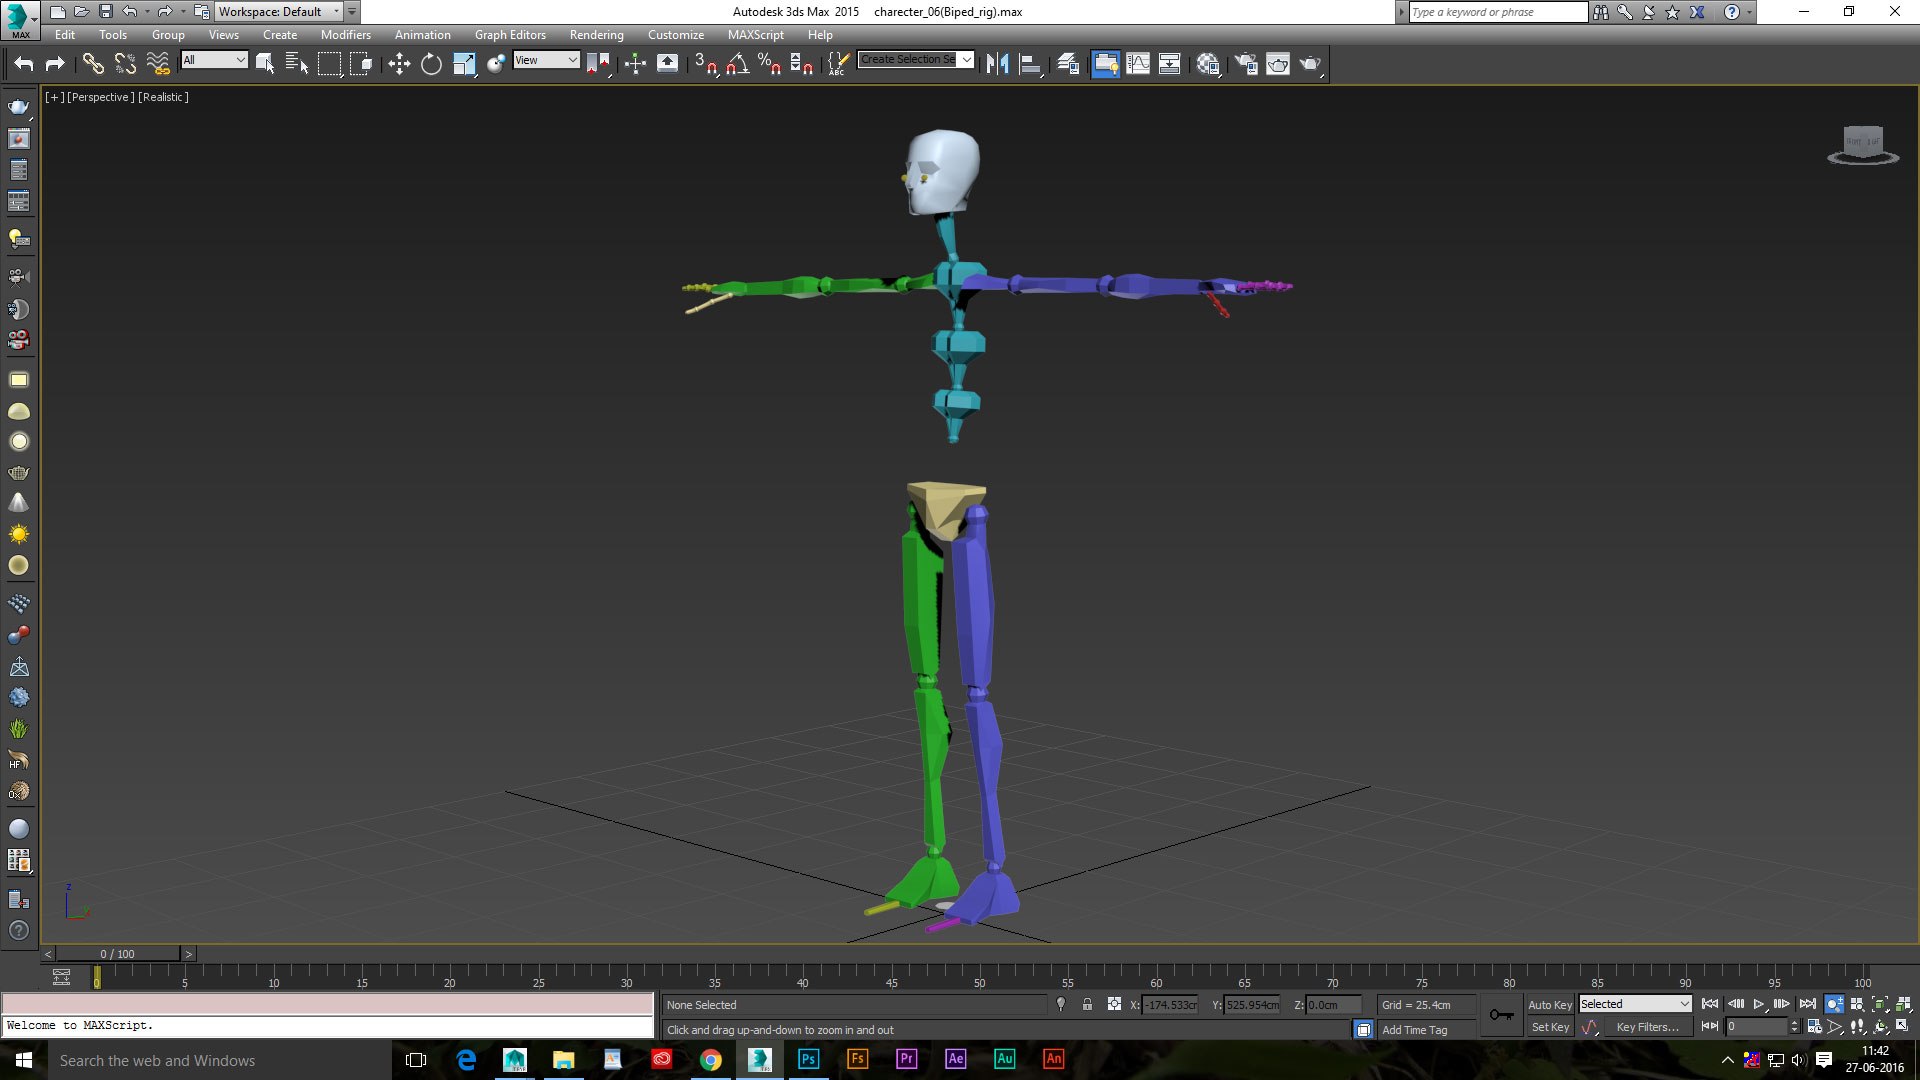Image resolution: width=1920 pixels, height=1080 pixels.
Task: Select the Link tool in main toolbar
Action: click(x=93, y=64)
